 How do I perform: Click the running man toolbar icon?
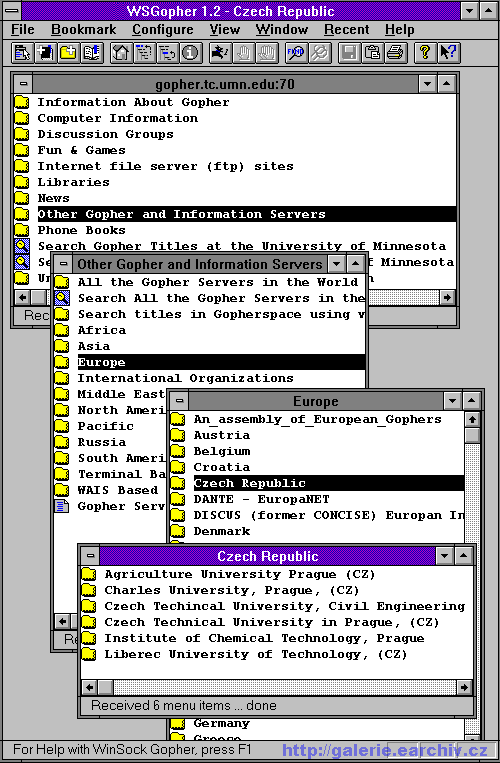point(220,52)
